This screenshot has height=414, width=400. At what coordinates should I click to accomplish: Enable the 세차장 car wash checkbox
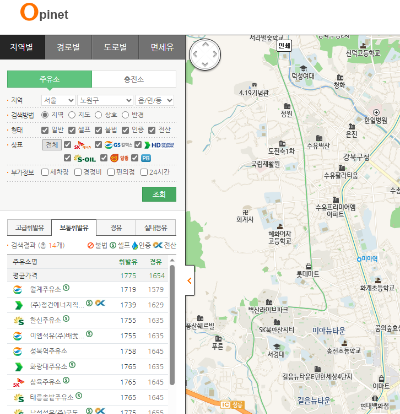tap(45, 172)
